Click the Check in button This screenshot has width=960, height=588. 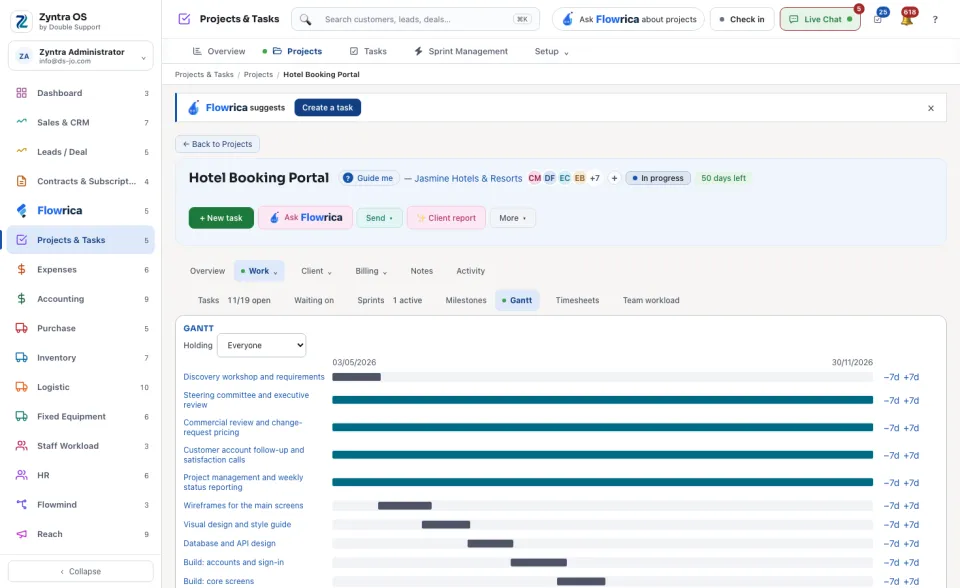742,20
